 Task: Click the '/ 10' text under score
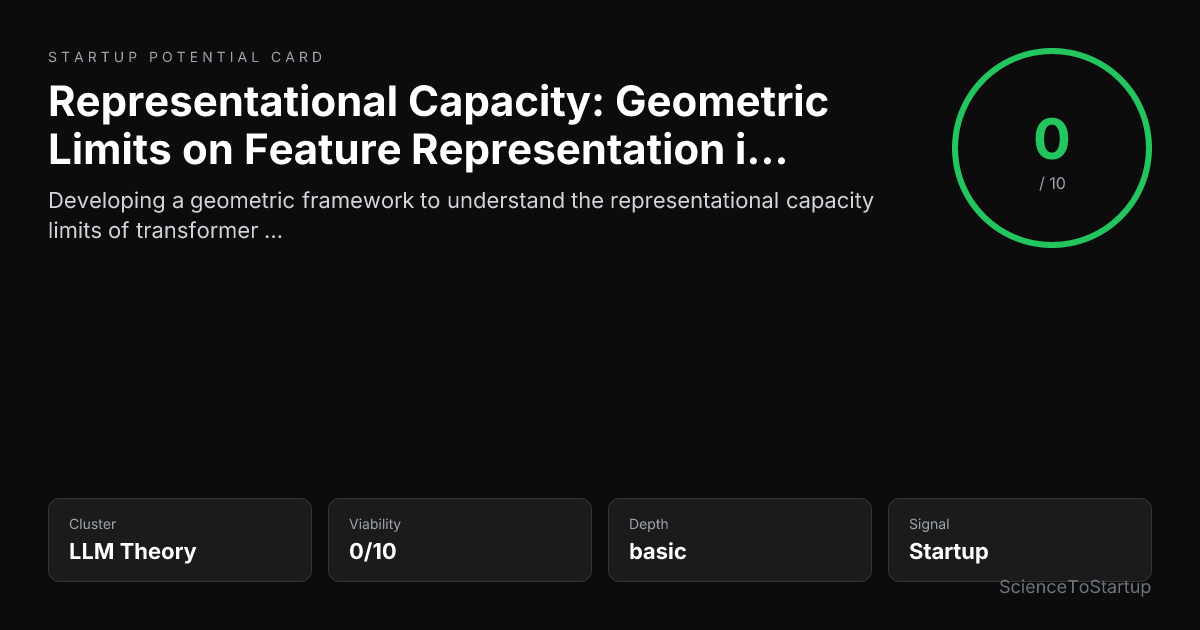point(1052,184)
